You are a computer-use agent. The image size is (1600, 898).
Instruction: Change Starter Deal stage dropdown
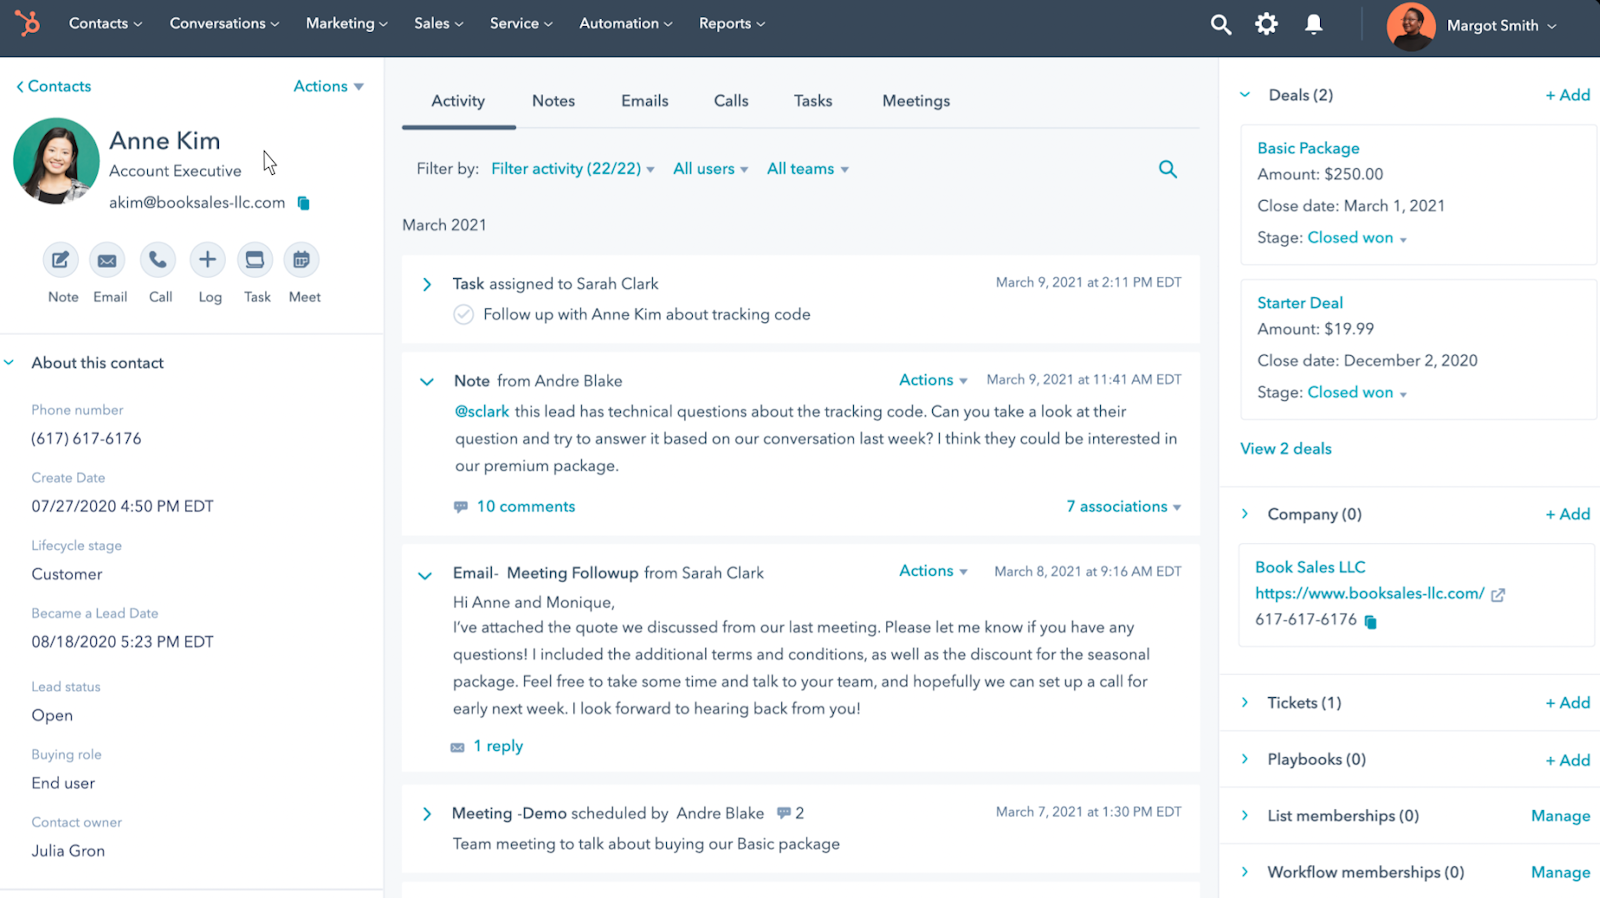[x=1357, y=393]
